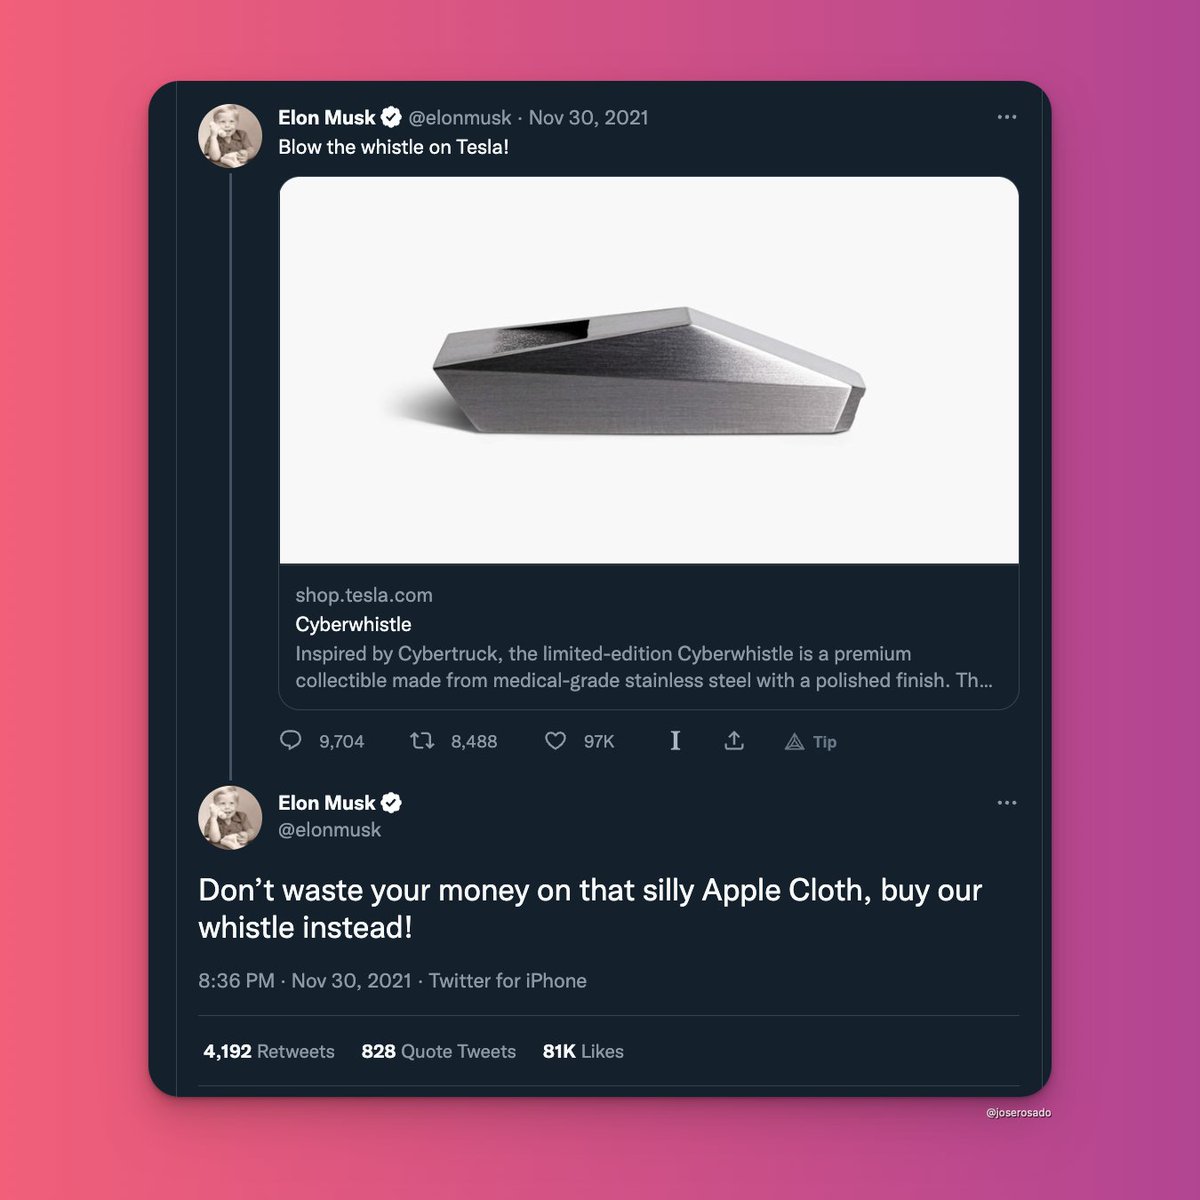Retweet the Cyberwhistle tweet

pyautogui.click(x=422, y=741)
